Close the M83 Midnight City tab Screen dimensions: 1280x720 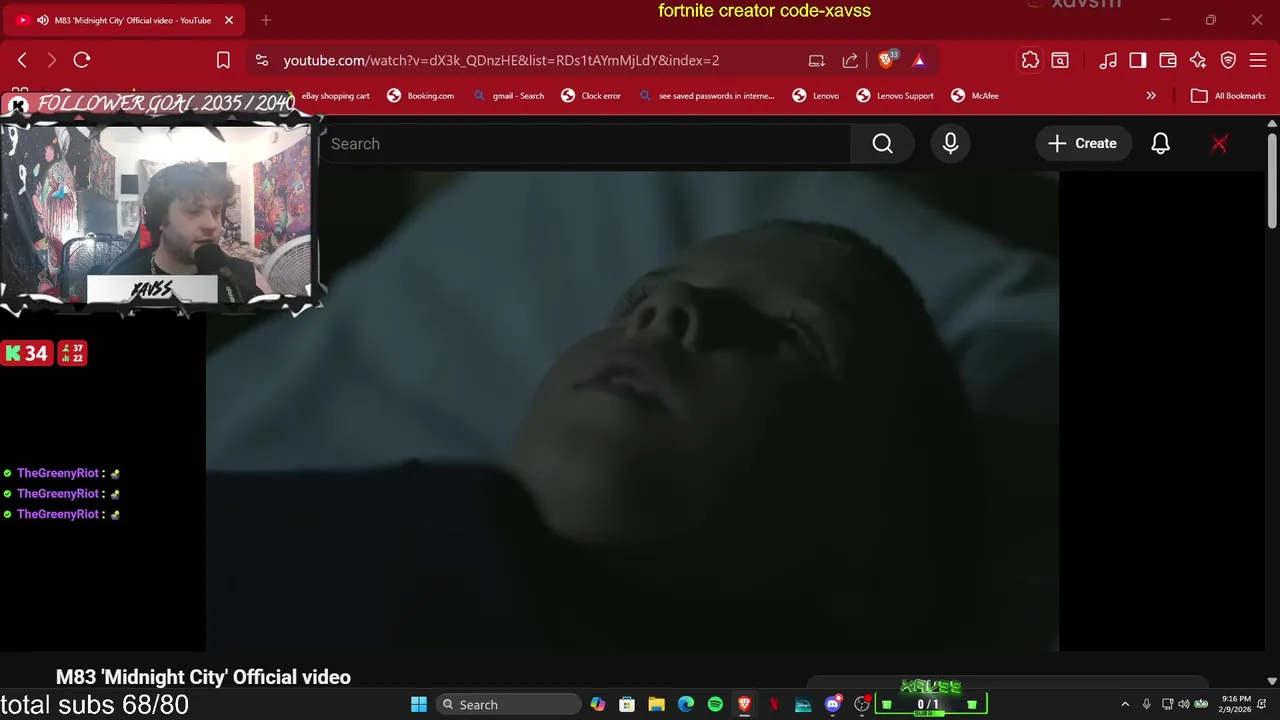click(x=229, y=20)
